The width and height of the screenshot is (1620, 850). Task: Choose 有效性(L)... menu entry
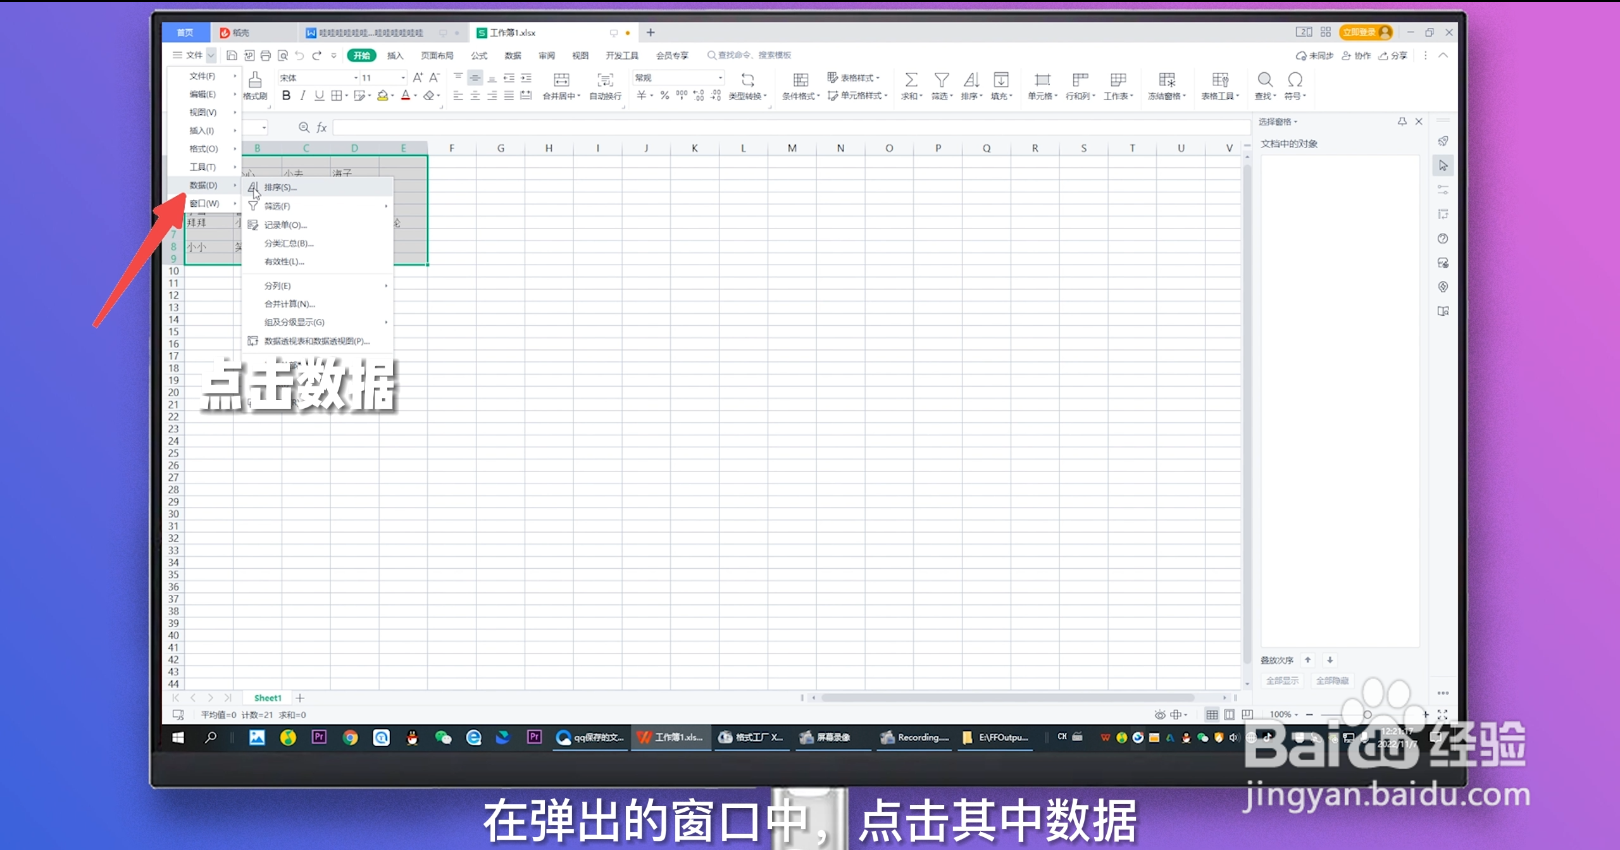pyautogui.click(x=318, y=261)
